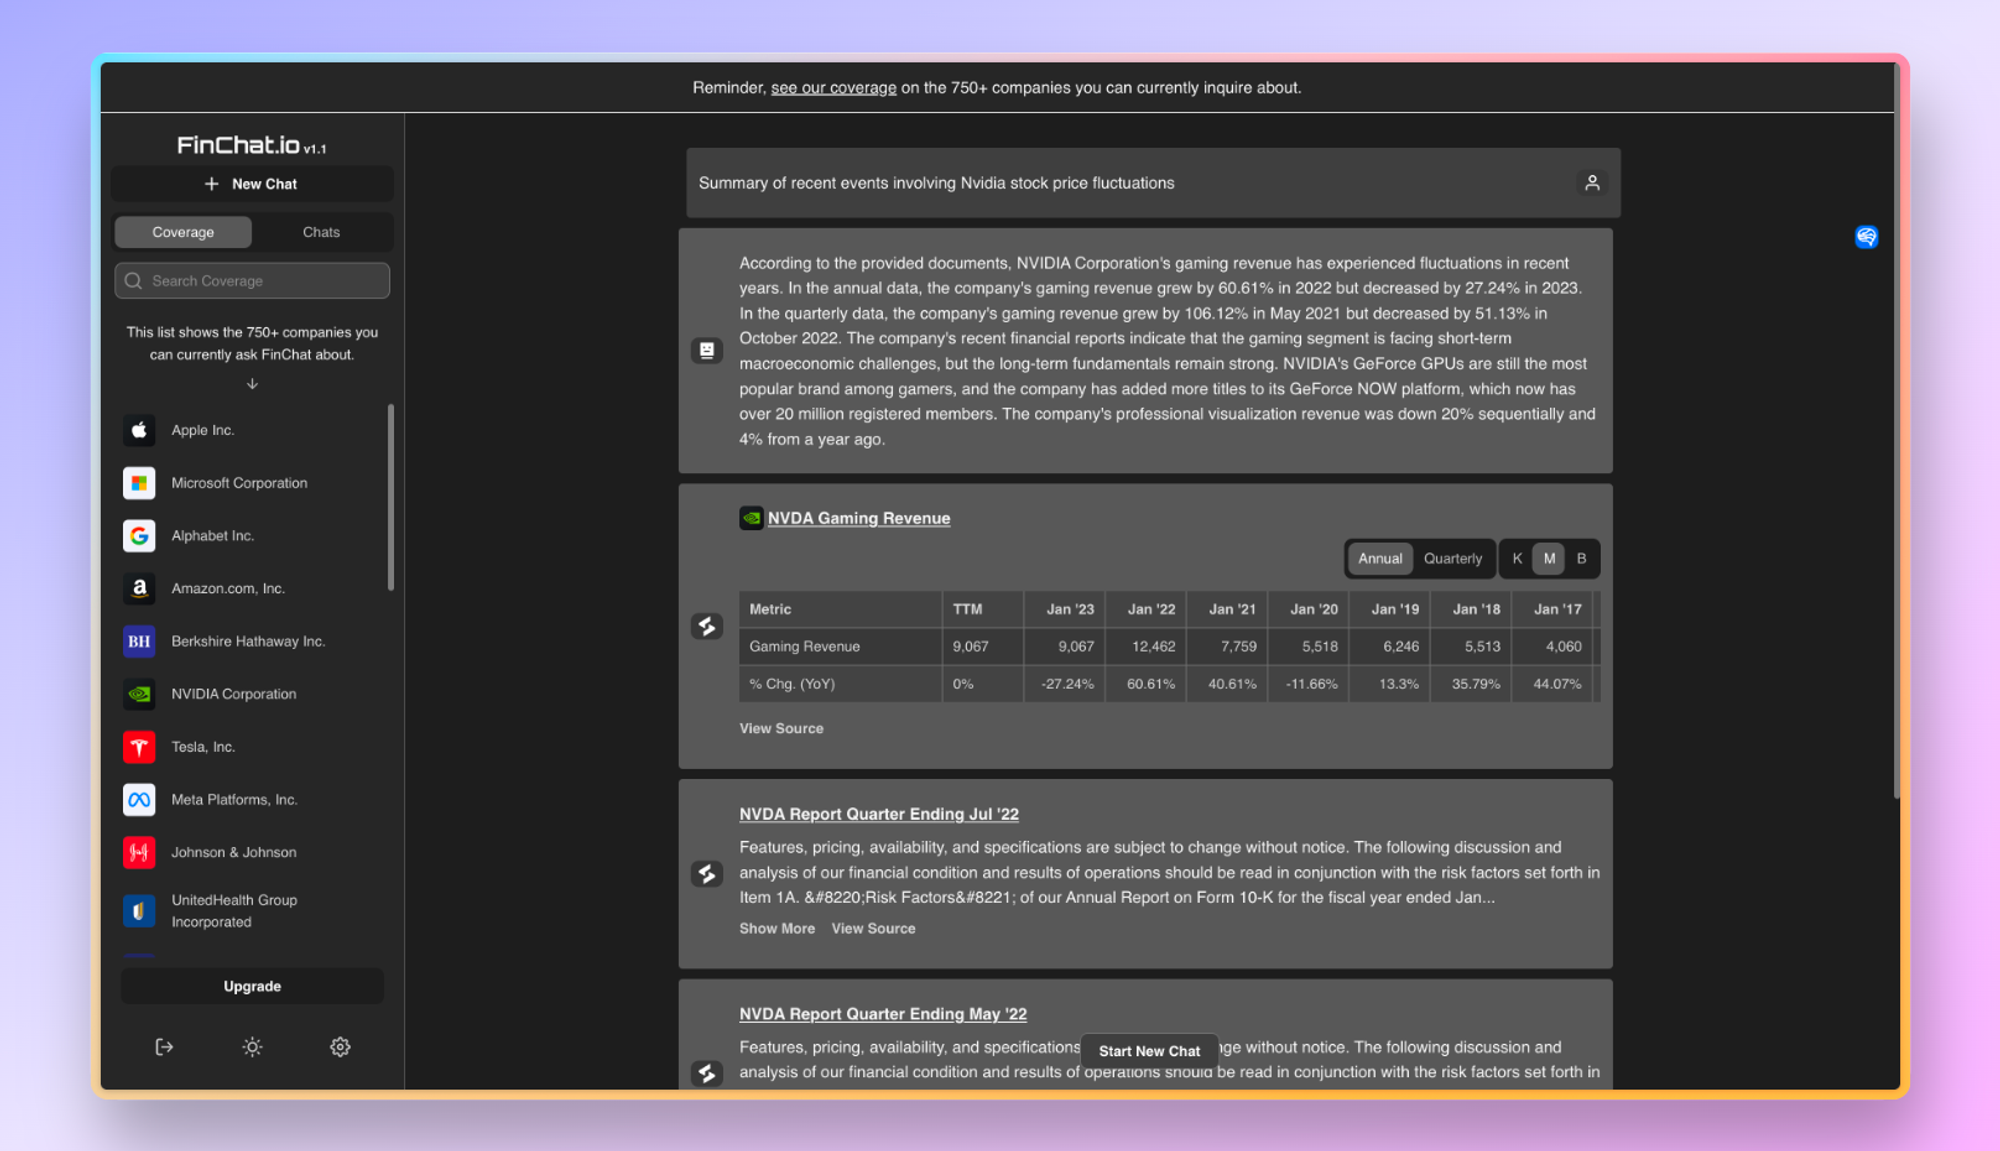Screen dimensions: 2000x1151
Task: Click the bot avatar icon beside the answer
Action: [x=707, y=350]
